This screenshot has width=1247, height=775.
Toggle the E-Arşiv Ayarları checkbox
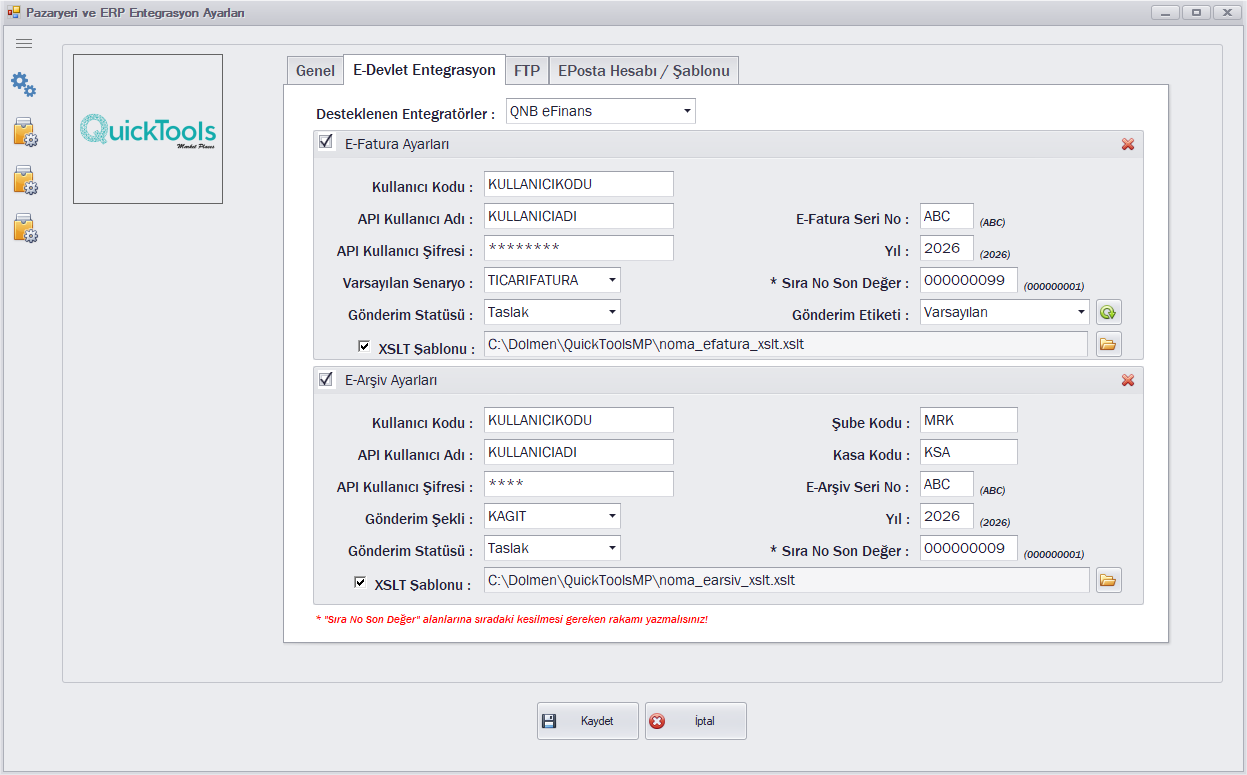325,379
